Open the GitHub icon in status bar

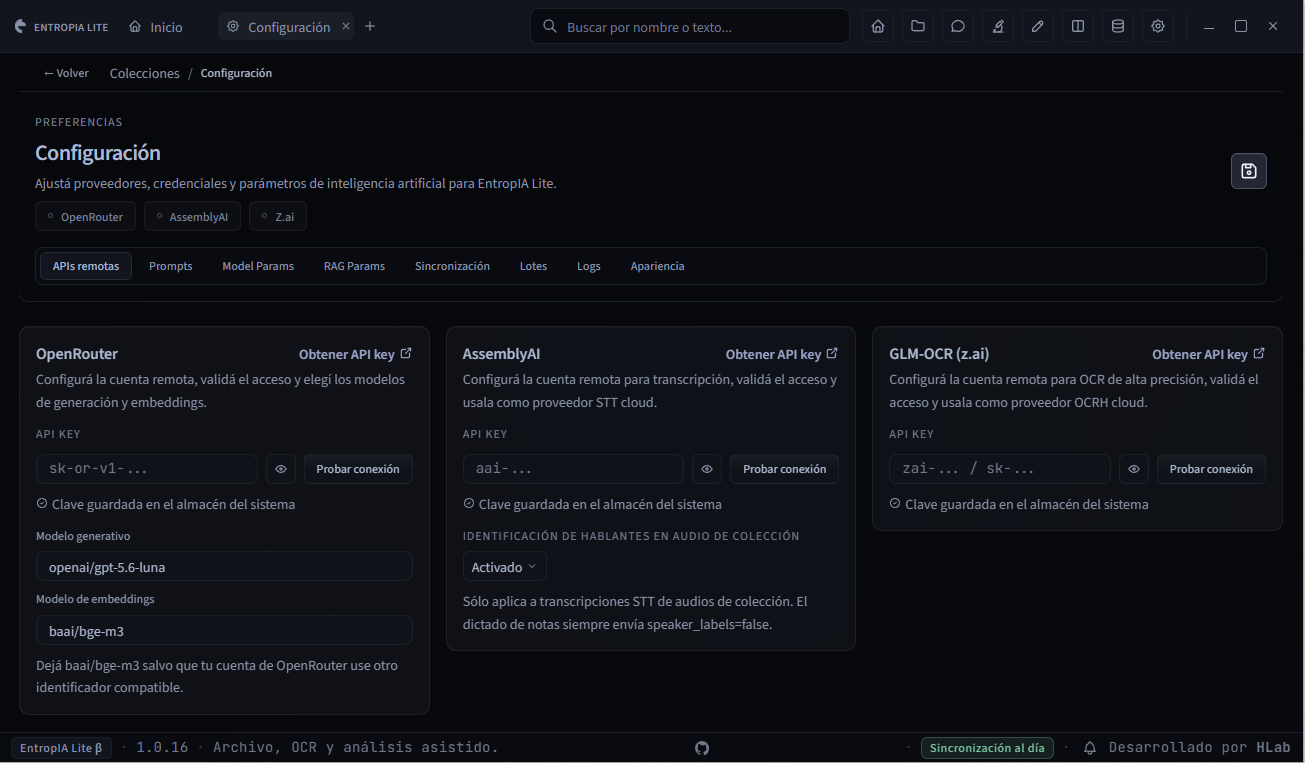pyautogui.click(x=702, y=748)
